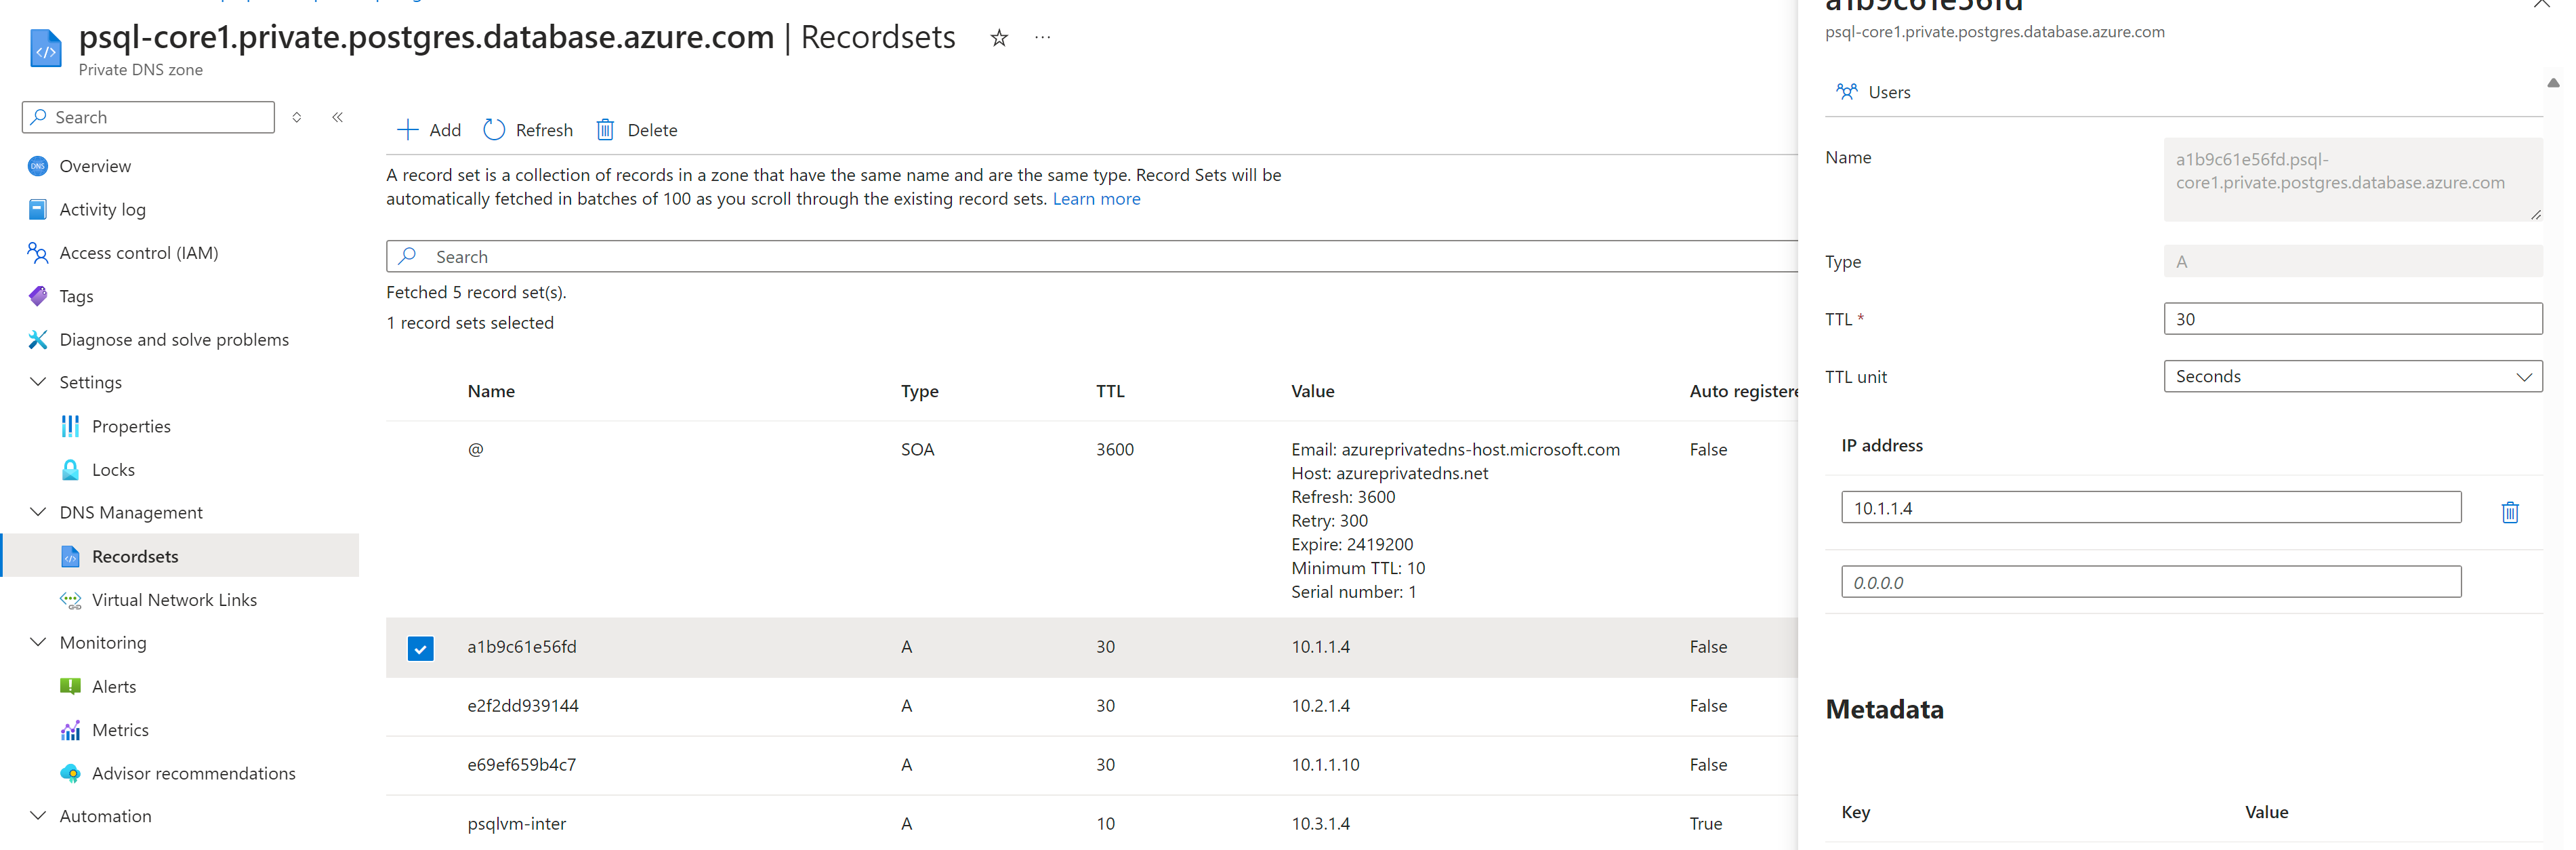Viewport: 2576px width, 850px height.
Task: Click the @ SOA record name
Action: [475, 449]
